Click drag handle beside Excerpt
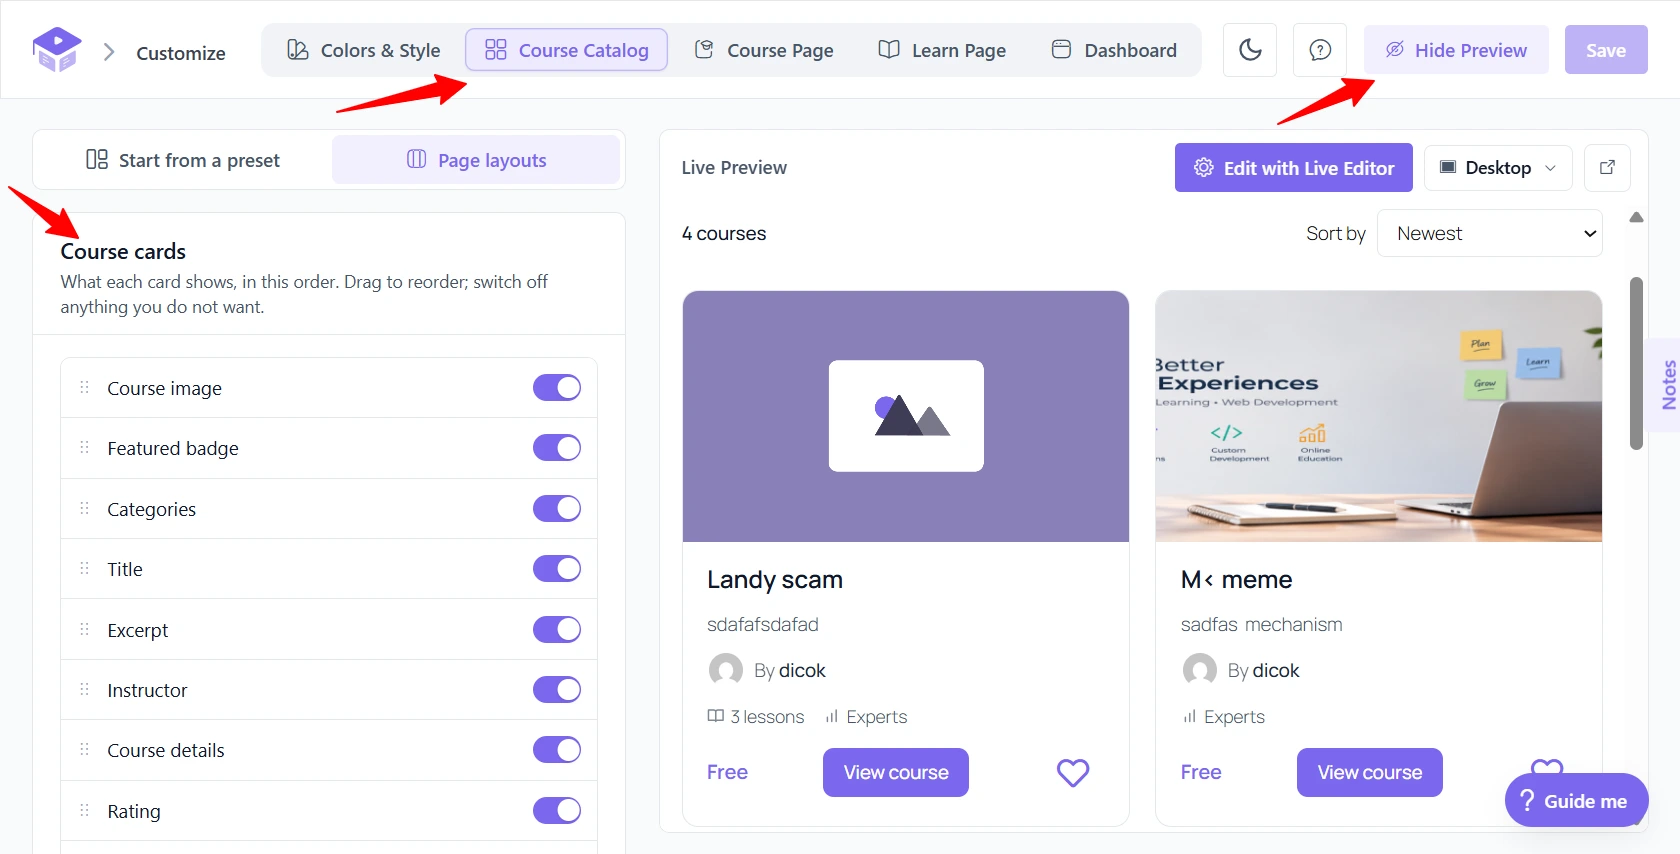 tap(85, 629)
